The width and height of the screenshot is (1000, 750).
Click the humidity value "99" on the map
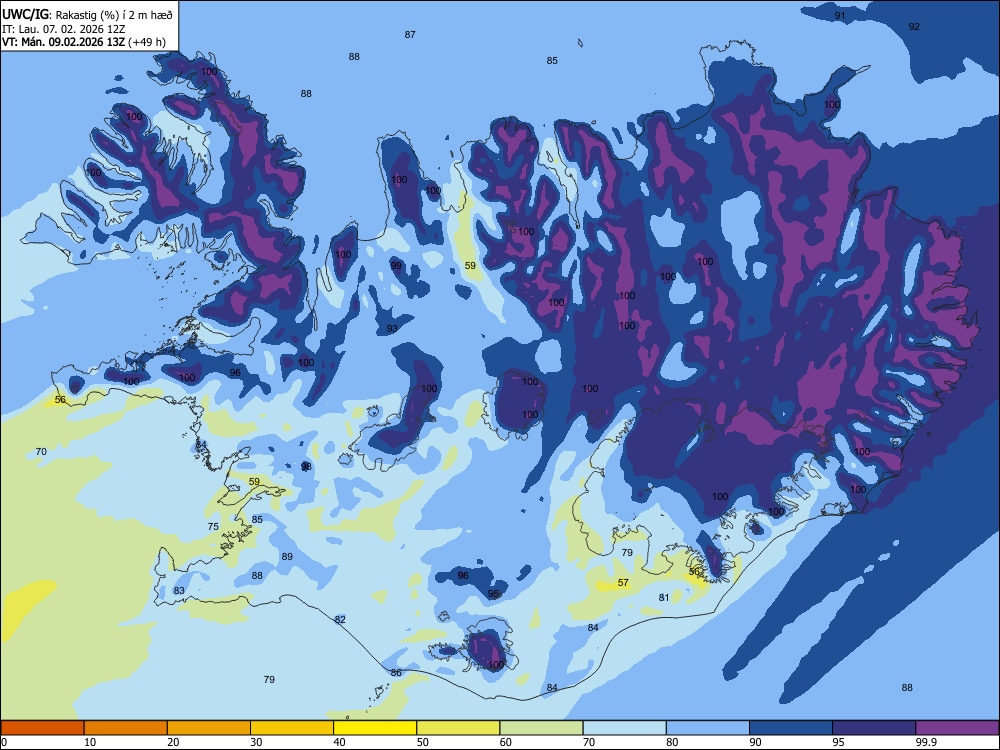[396, 265]
